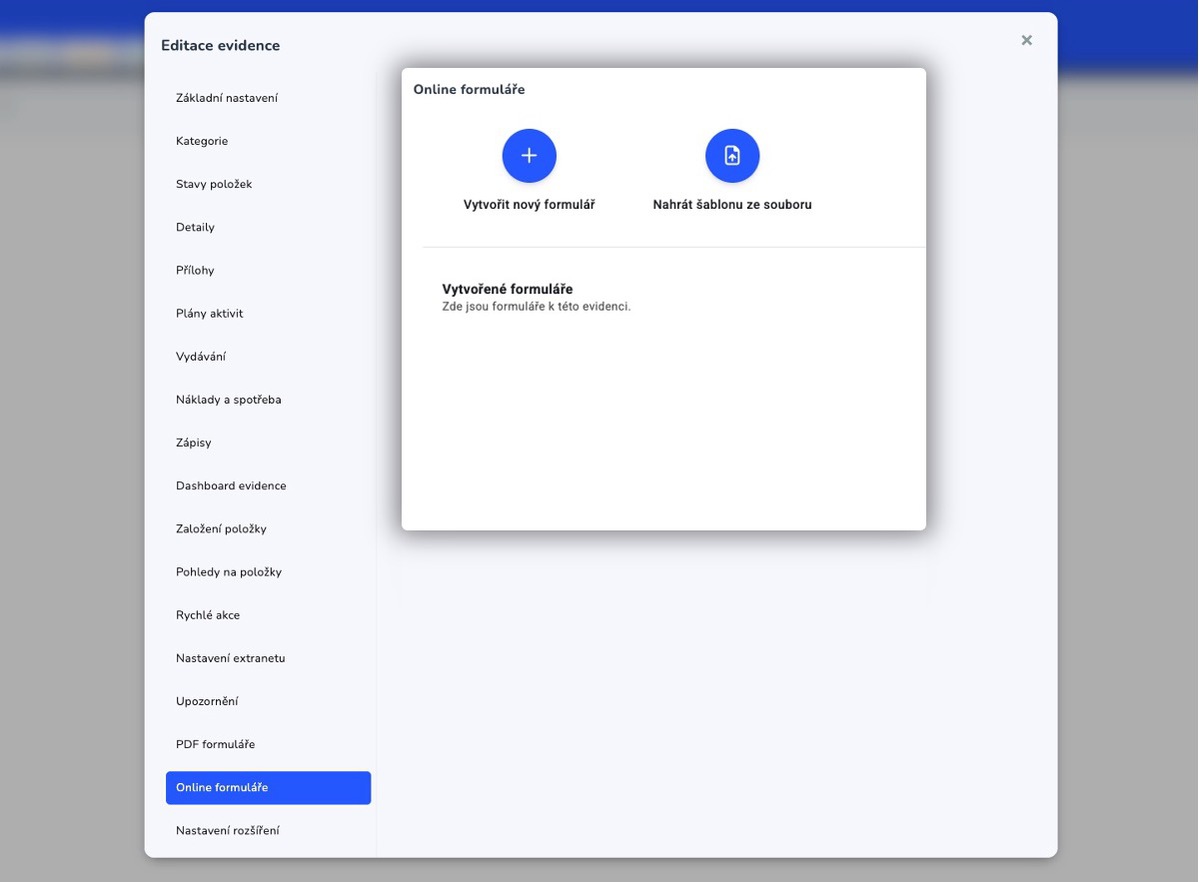The image size is (1200, 882).
Task: Click the Vytvořené formuláře heading
Action: coord(507,289)
